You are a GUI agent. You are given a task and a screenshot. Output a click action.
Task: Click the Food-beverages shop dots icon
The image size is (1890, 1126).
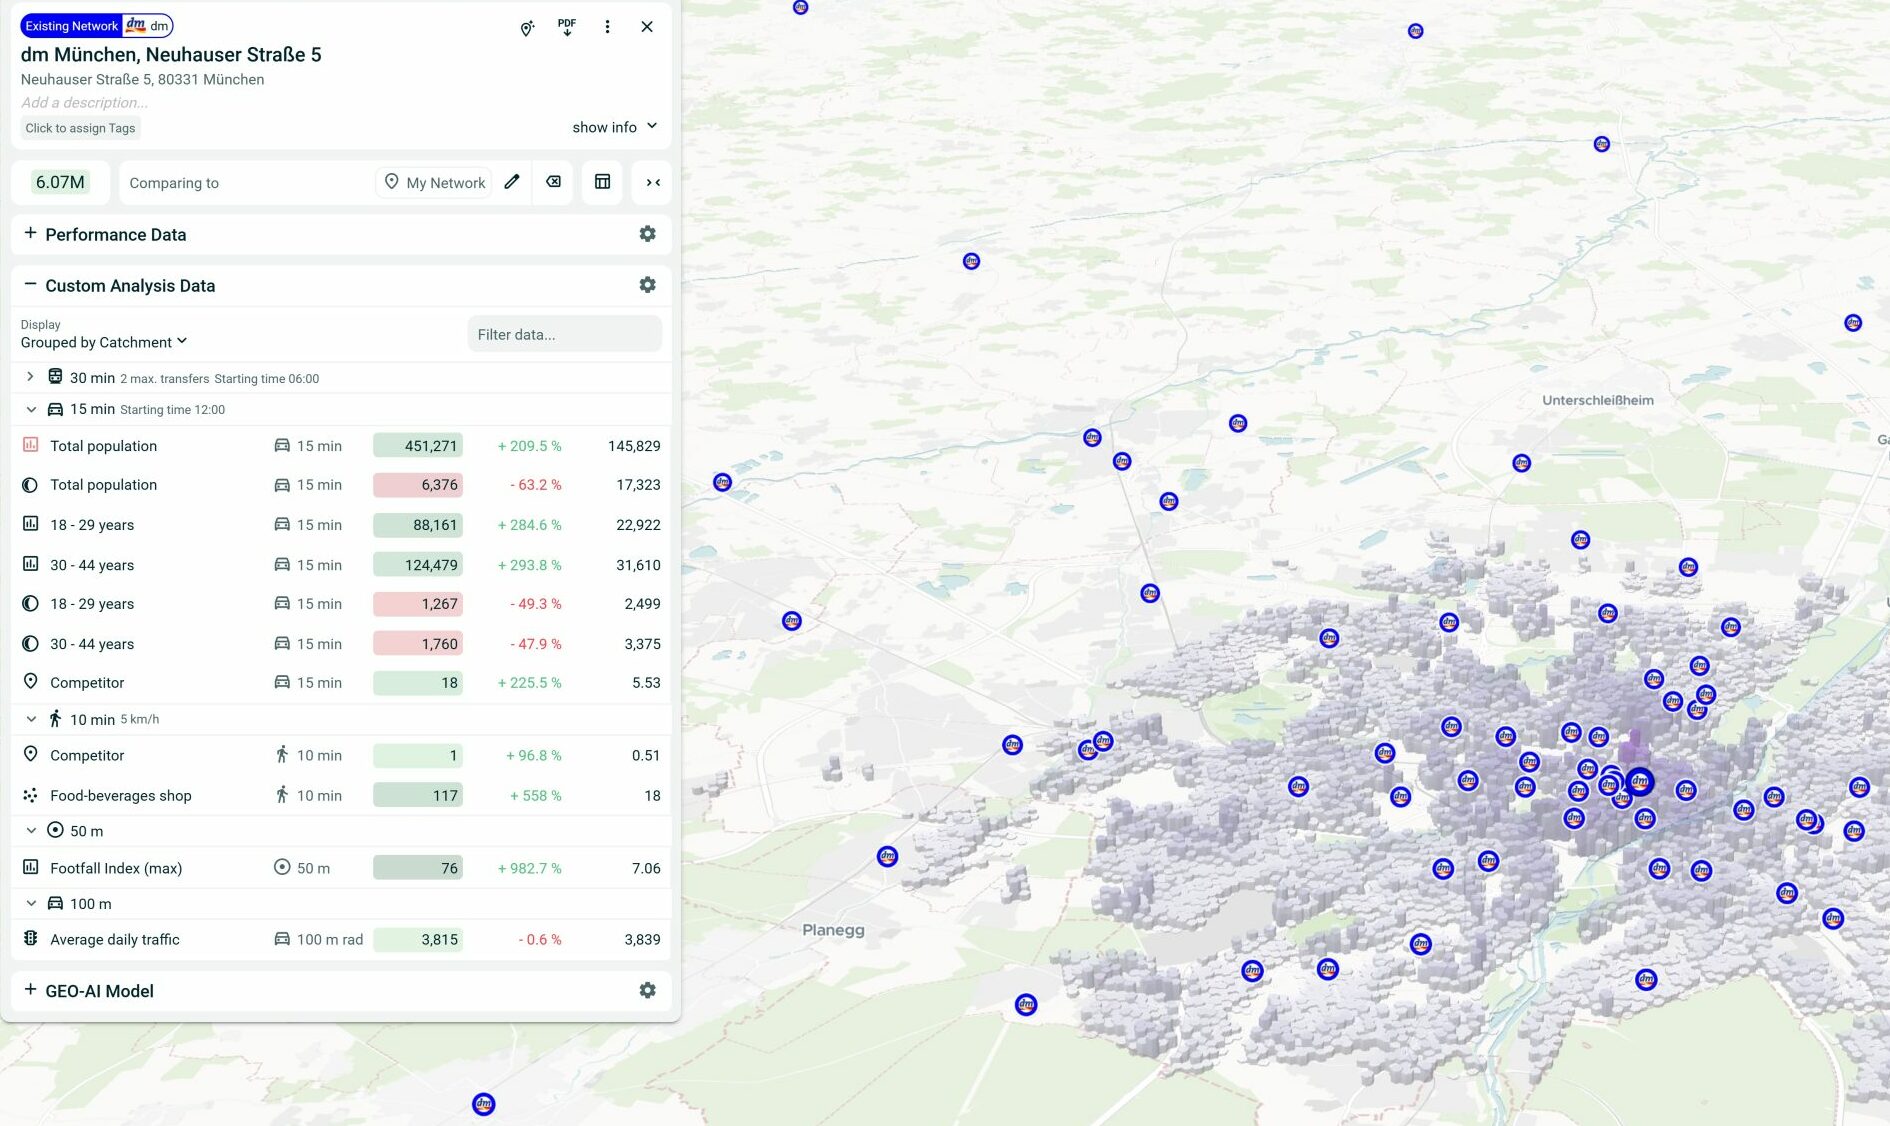pos(30,795)
